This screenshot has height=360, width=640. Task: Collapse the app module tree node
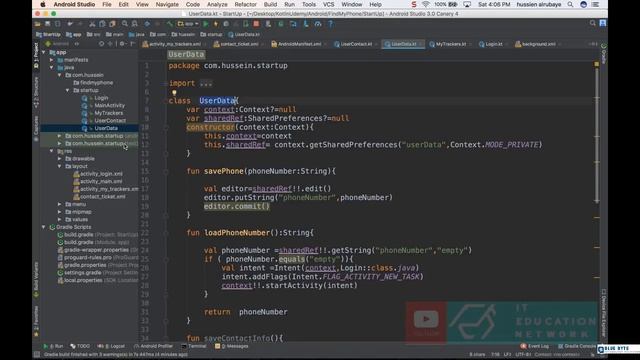pyautogui.click(x=44, y=52)
